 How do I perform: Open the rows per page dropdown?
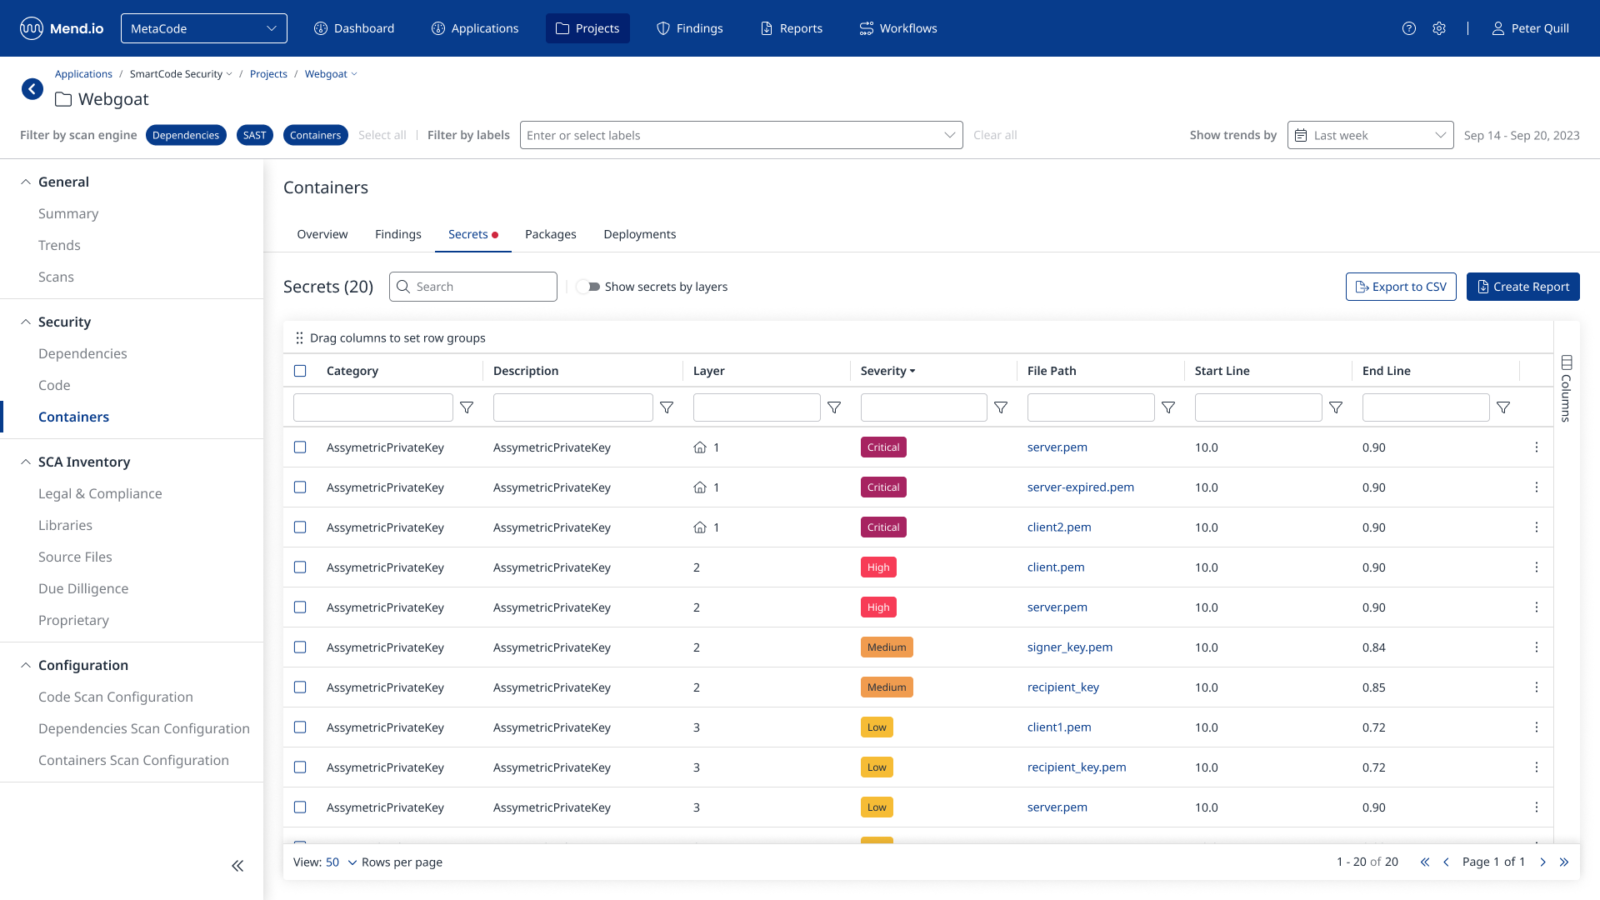click(341, 862)
